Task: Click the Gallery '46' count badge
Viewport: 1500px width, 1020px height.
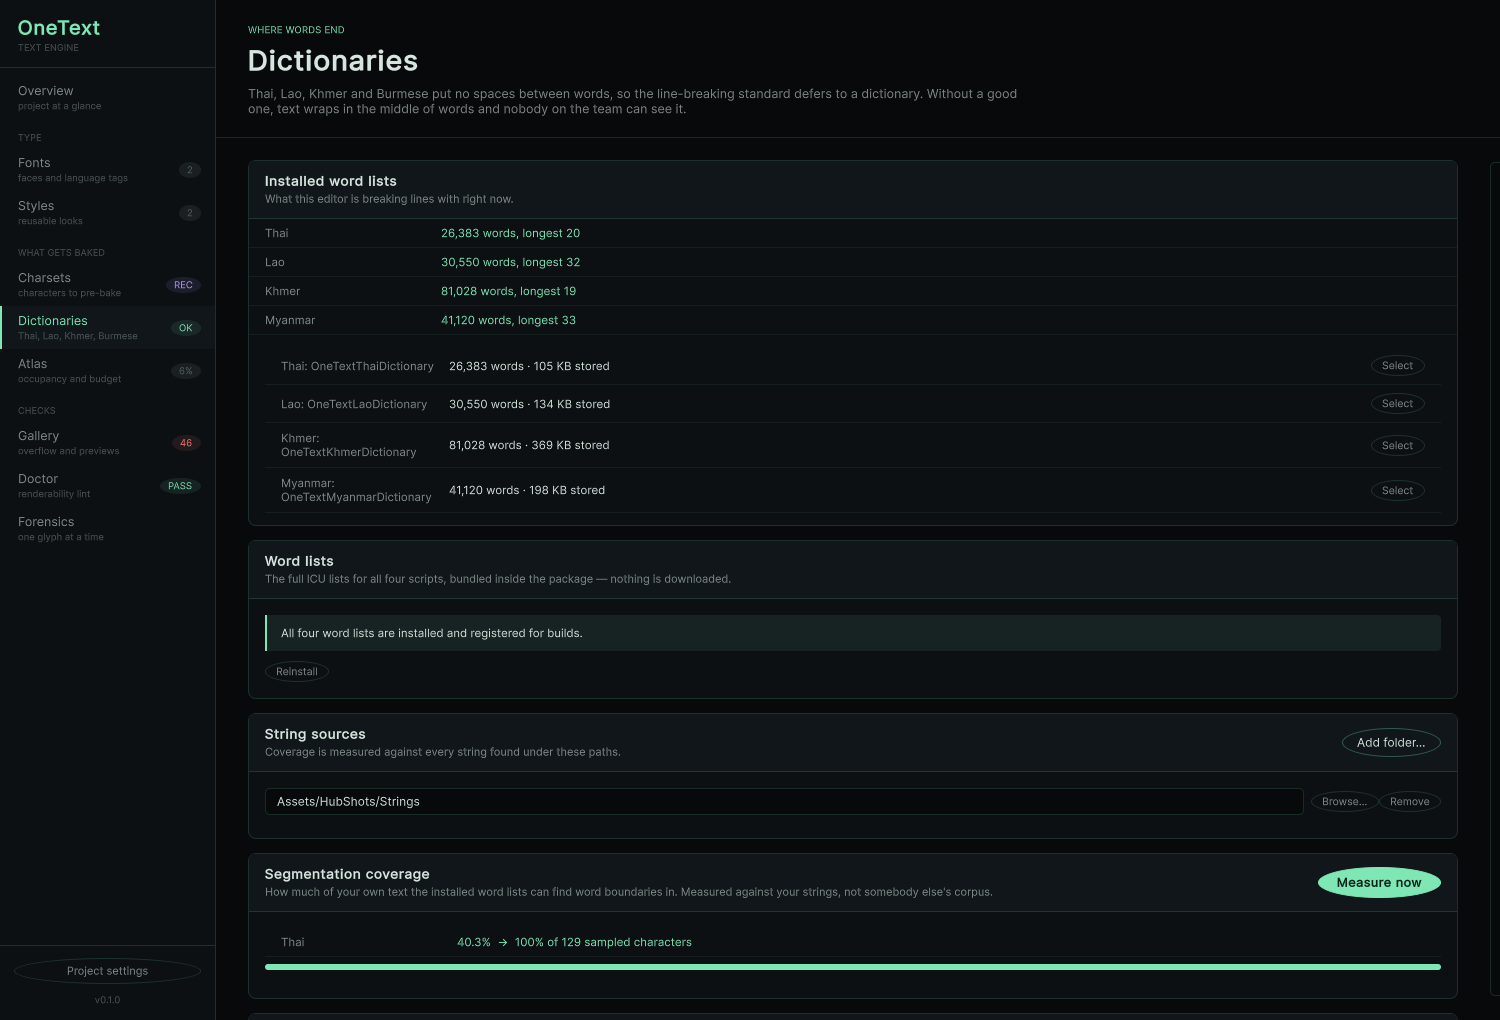Action: tap(186, 443)
